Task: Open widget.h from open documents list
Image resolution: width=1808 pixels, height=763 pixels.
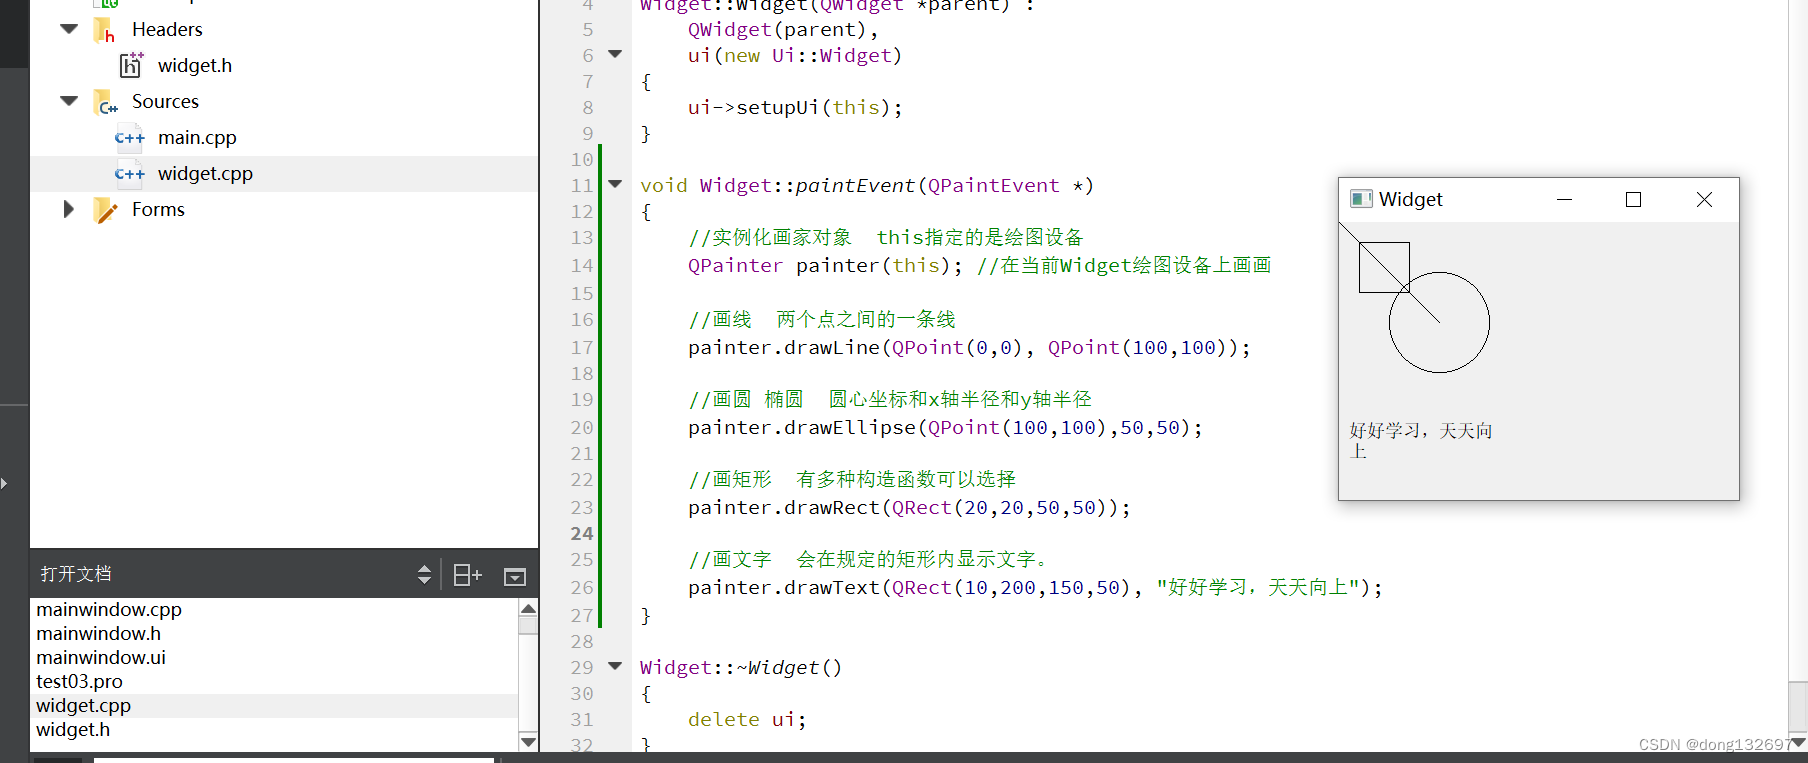Action: [x=73, y=729]
